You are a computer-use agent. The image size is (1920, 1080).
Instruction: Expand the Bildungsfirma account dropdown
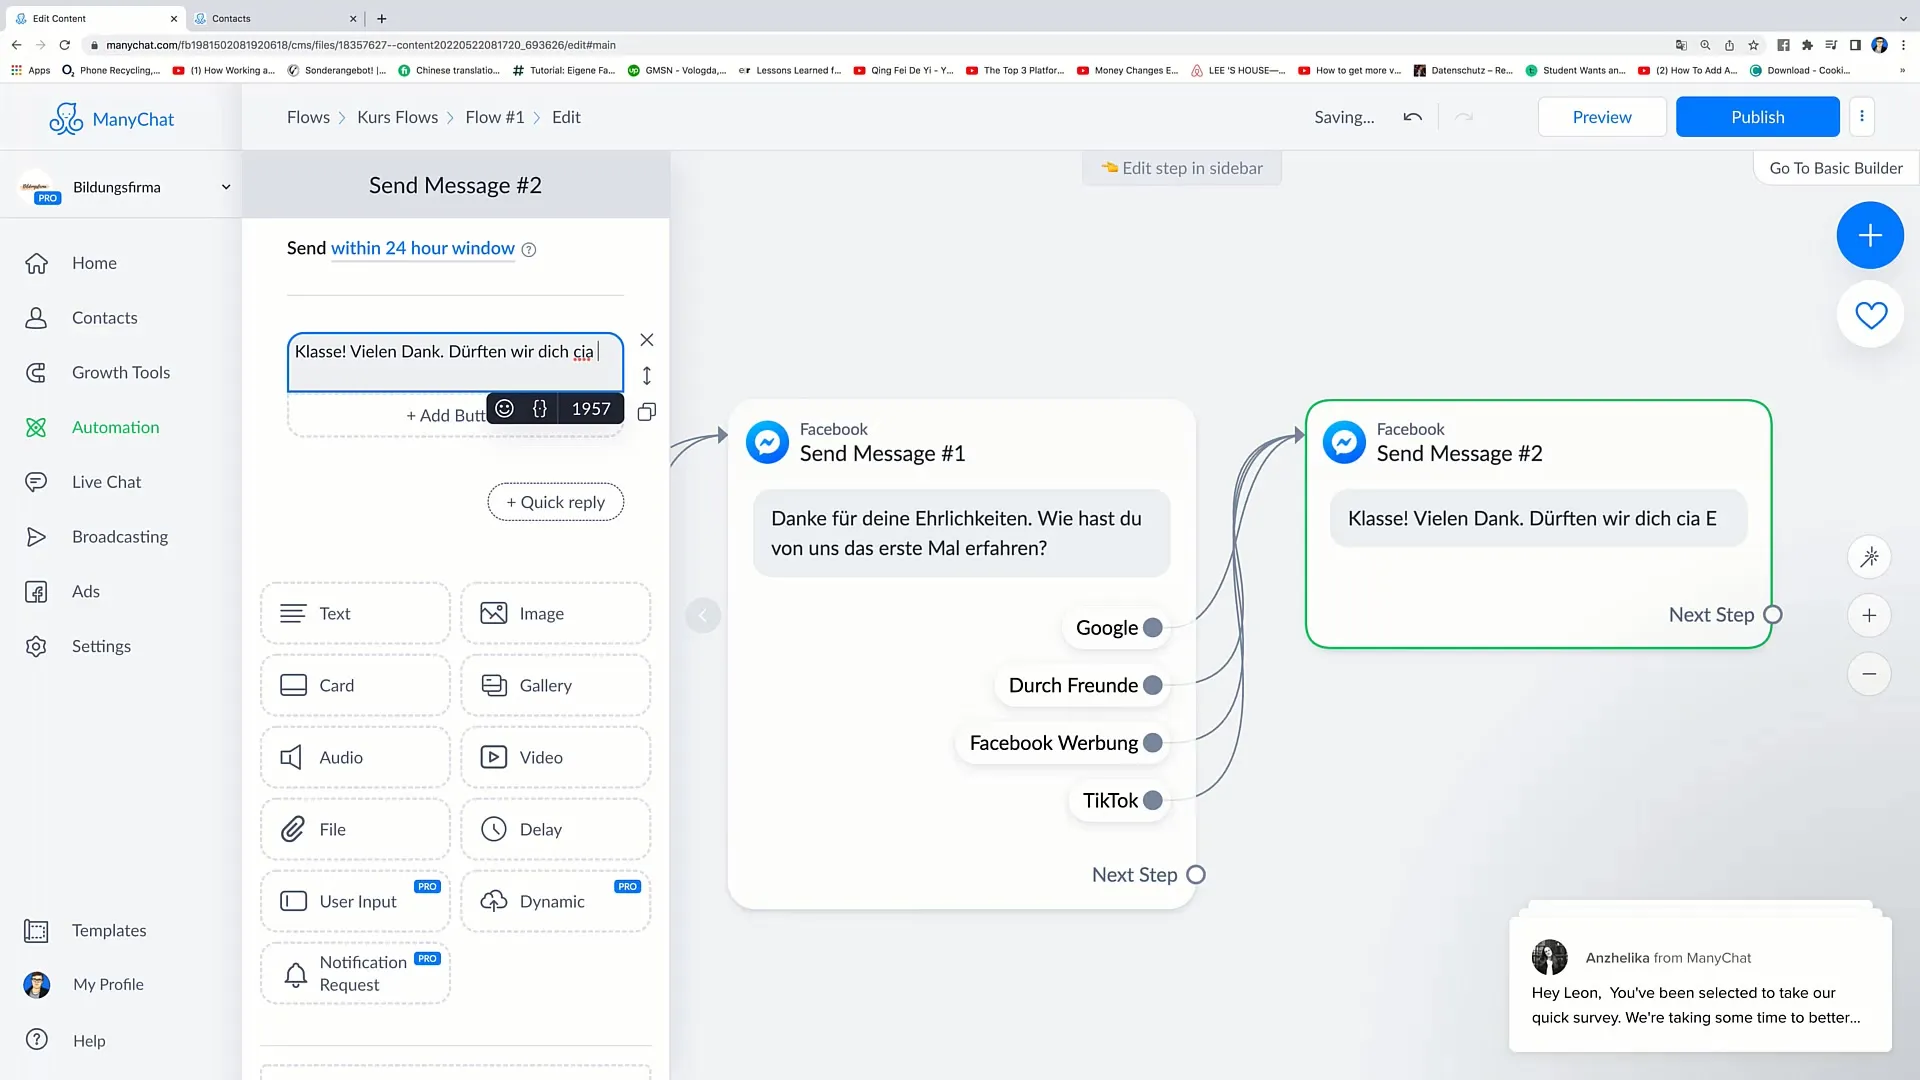[x=227, y=186]
